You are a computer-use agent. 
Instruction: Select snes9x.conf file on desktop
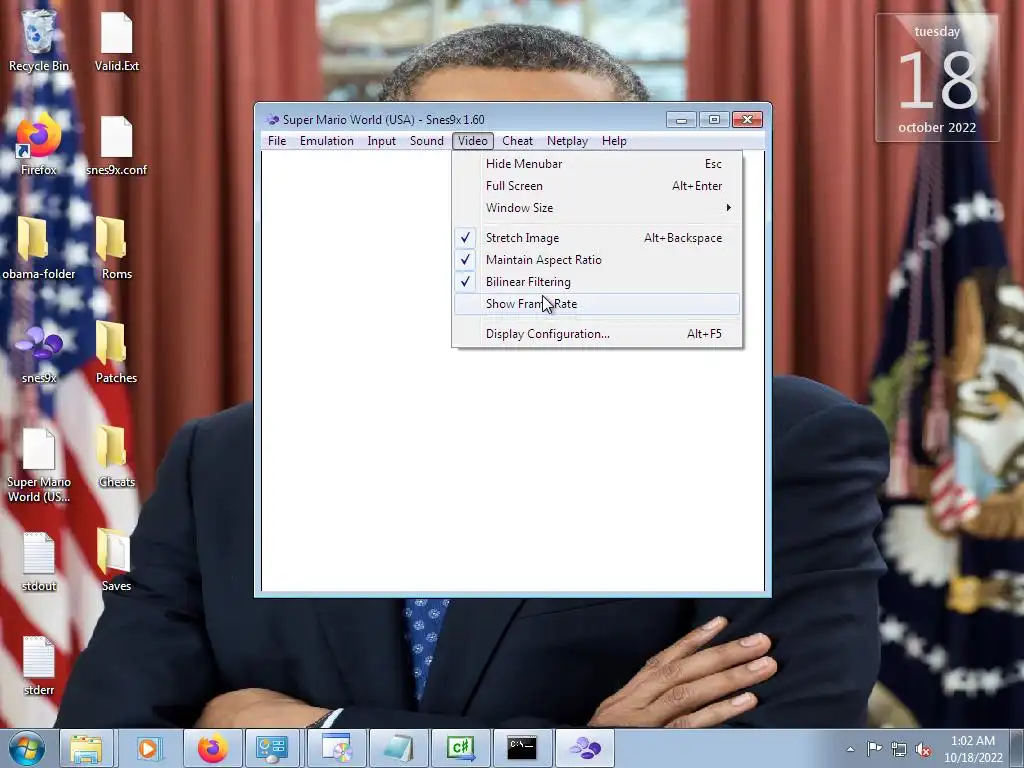[116, 144]
